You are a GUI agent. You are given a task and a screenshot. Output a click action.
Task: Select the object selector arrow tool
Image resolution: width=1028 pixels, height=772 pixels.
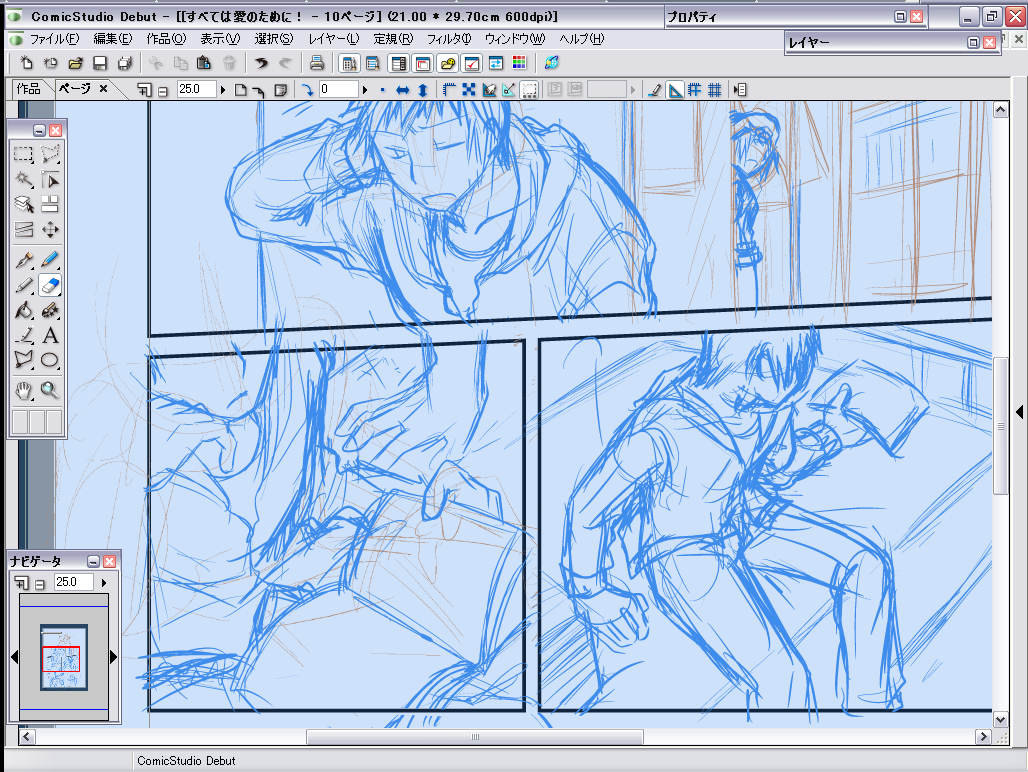(50, 180)
